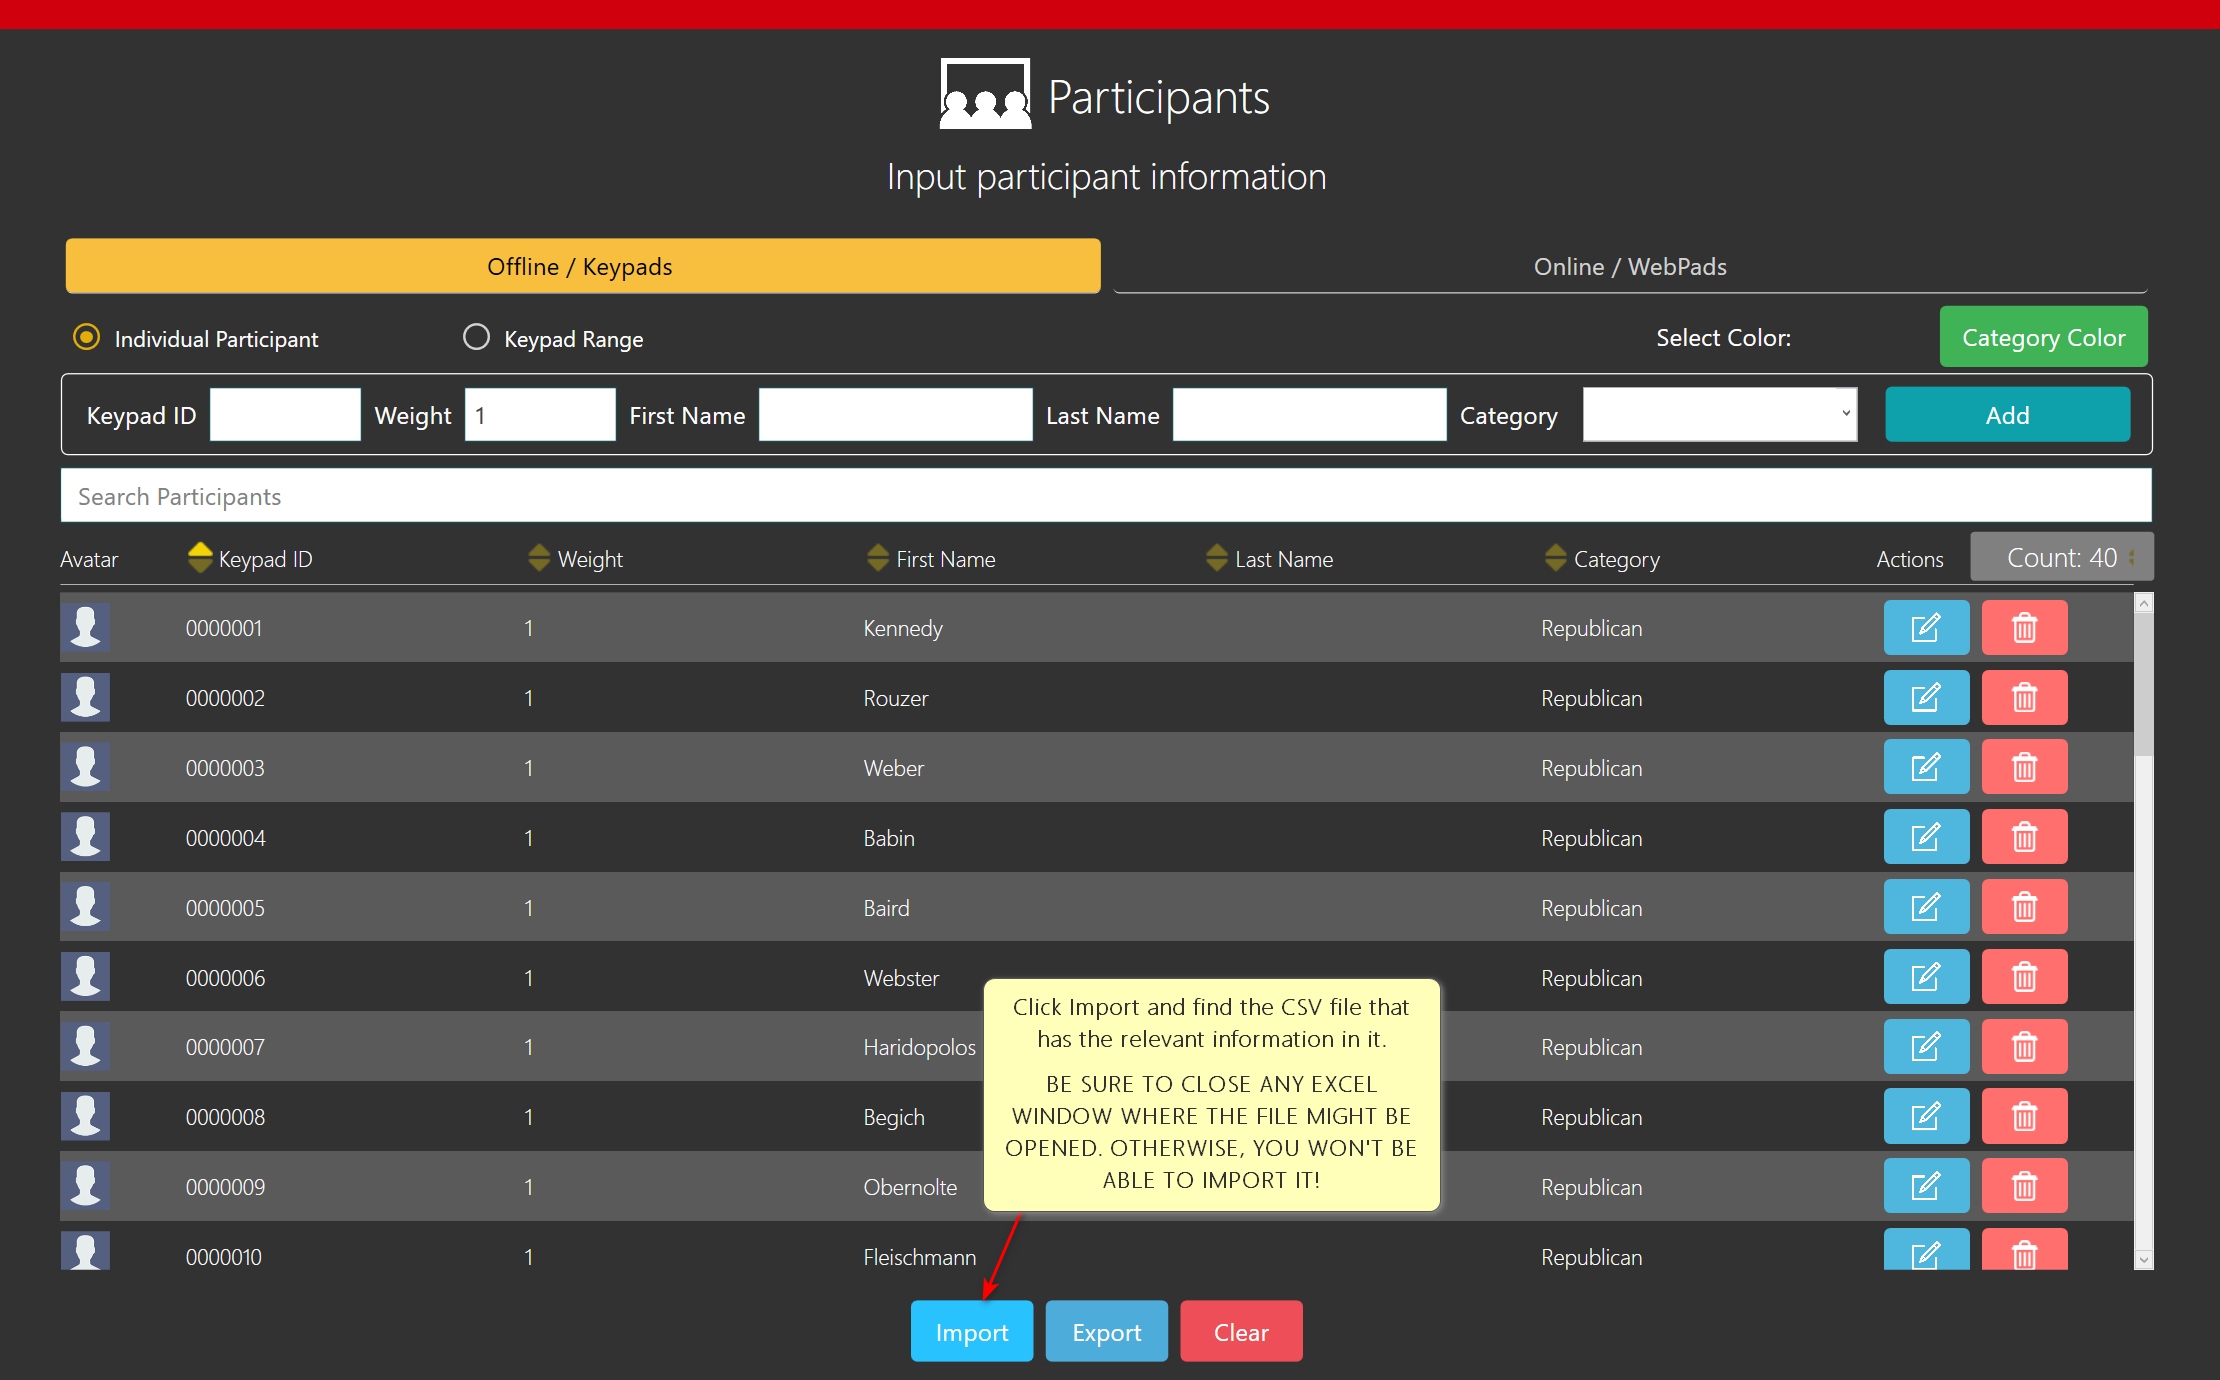Image resolution: width=2220 pixels, height=1380 pixels.
Task: Select Keypad Range radio option
Action: (x=476, y=338)
